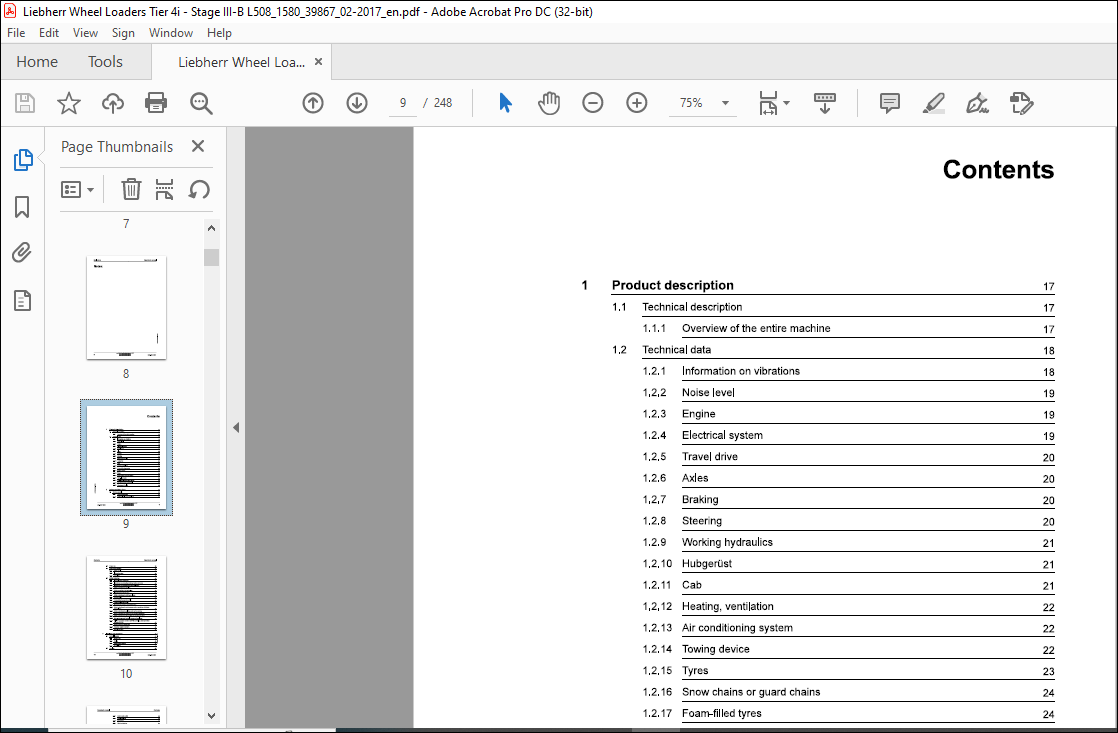The height and width of the screenshot is (733, 1118).
Task: Select the page 8 thumbnail
Action: [x=126, y=308]
